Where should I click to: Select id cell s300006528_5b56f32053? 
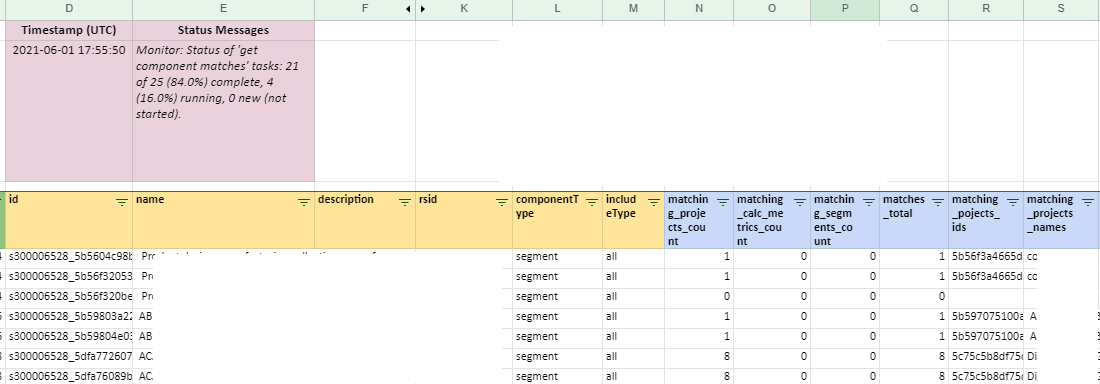pyautogui.click(x=69, y=277)
